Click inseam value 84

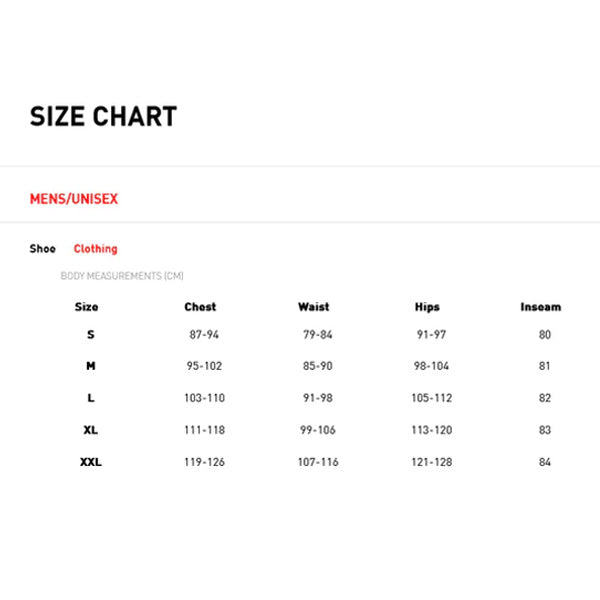tap(545, 462)
